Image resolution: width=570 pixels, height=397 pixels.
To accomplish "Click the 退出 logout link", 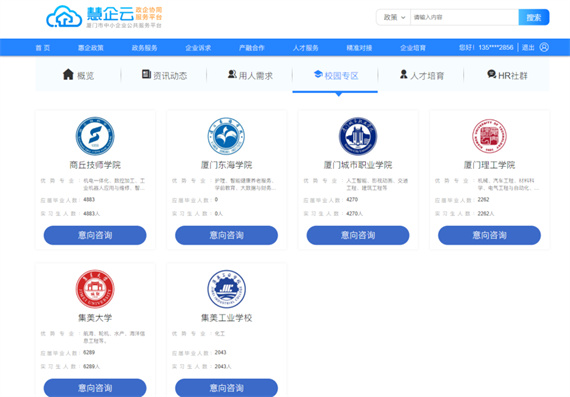I will coord(528,47).
